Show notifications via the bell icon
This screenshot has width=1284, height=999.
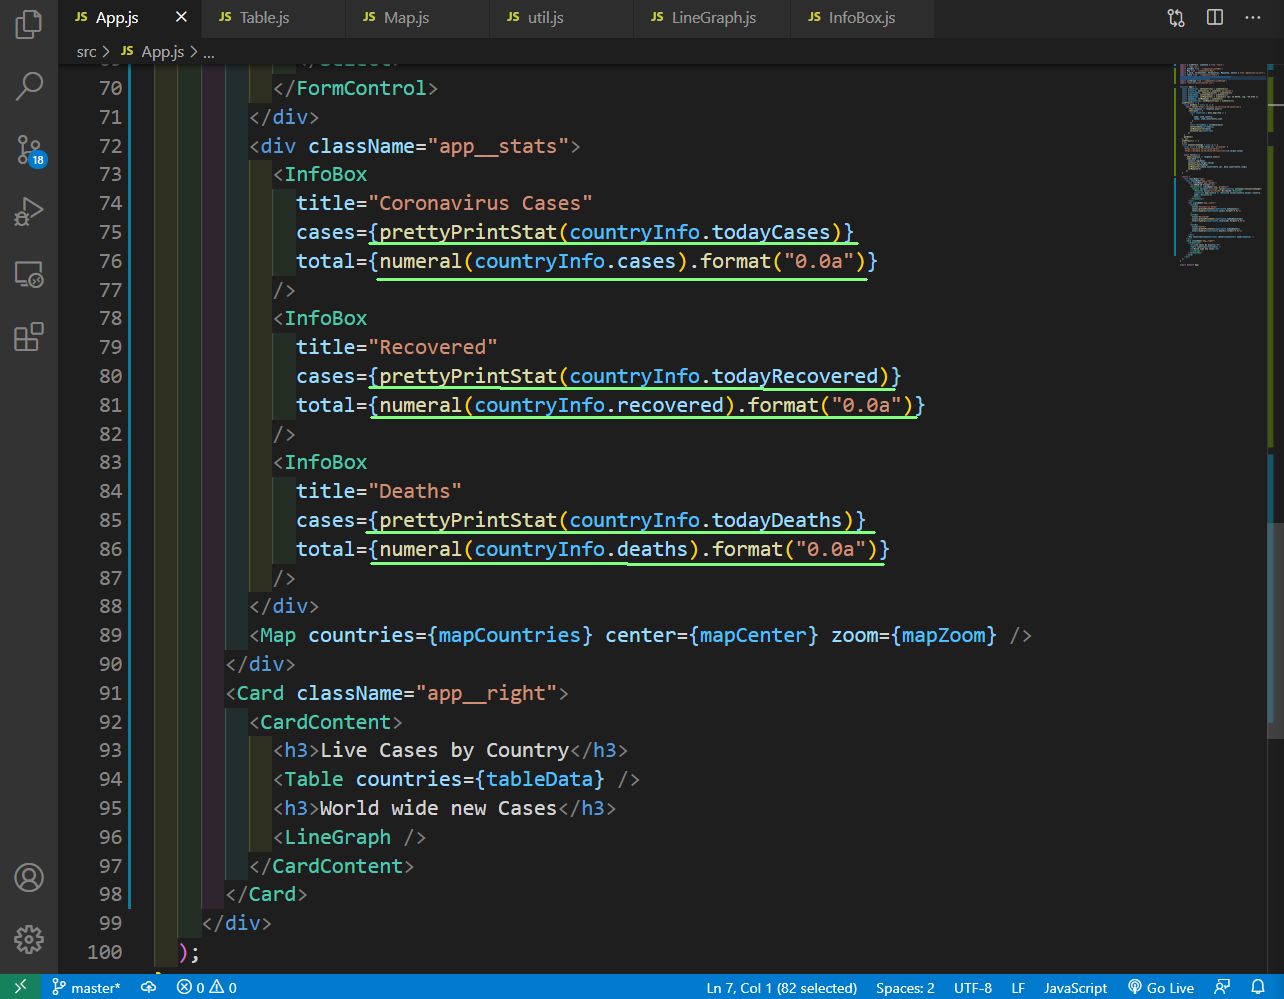click(x=1258, y=987)
